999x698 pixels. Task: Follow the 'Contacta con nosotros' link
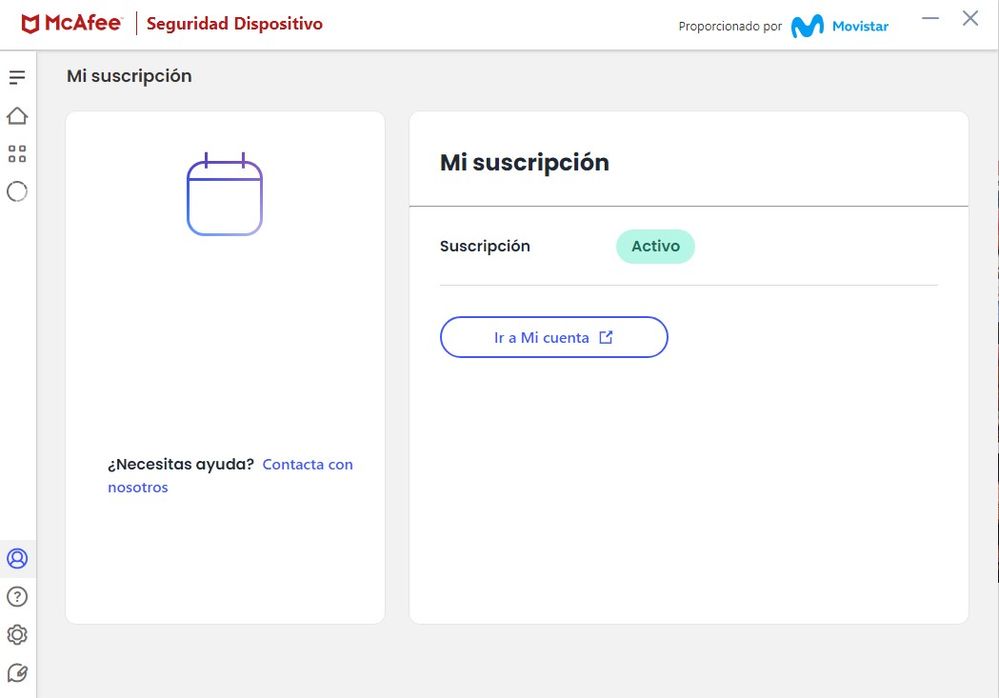307,464
